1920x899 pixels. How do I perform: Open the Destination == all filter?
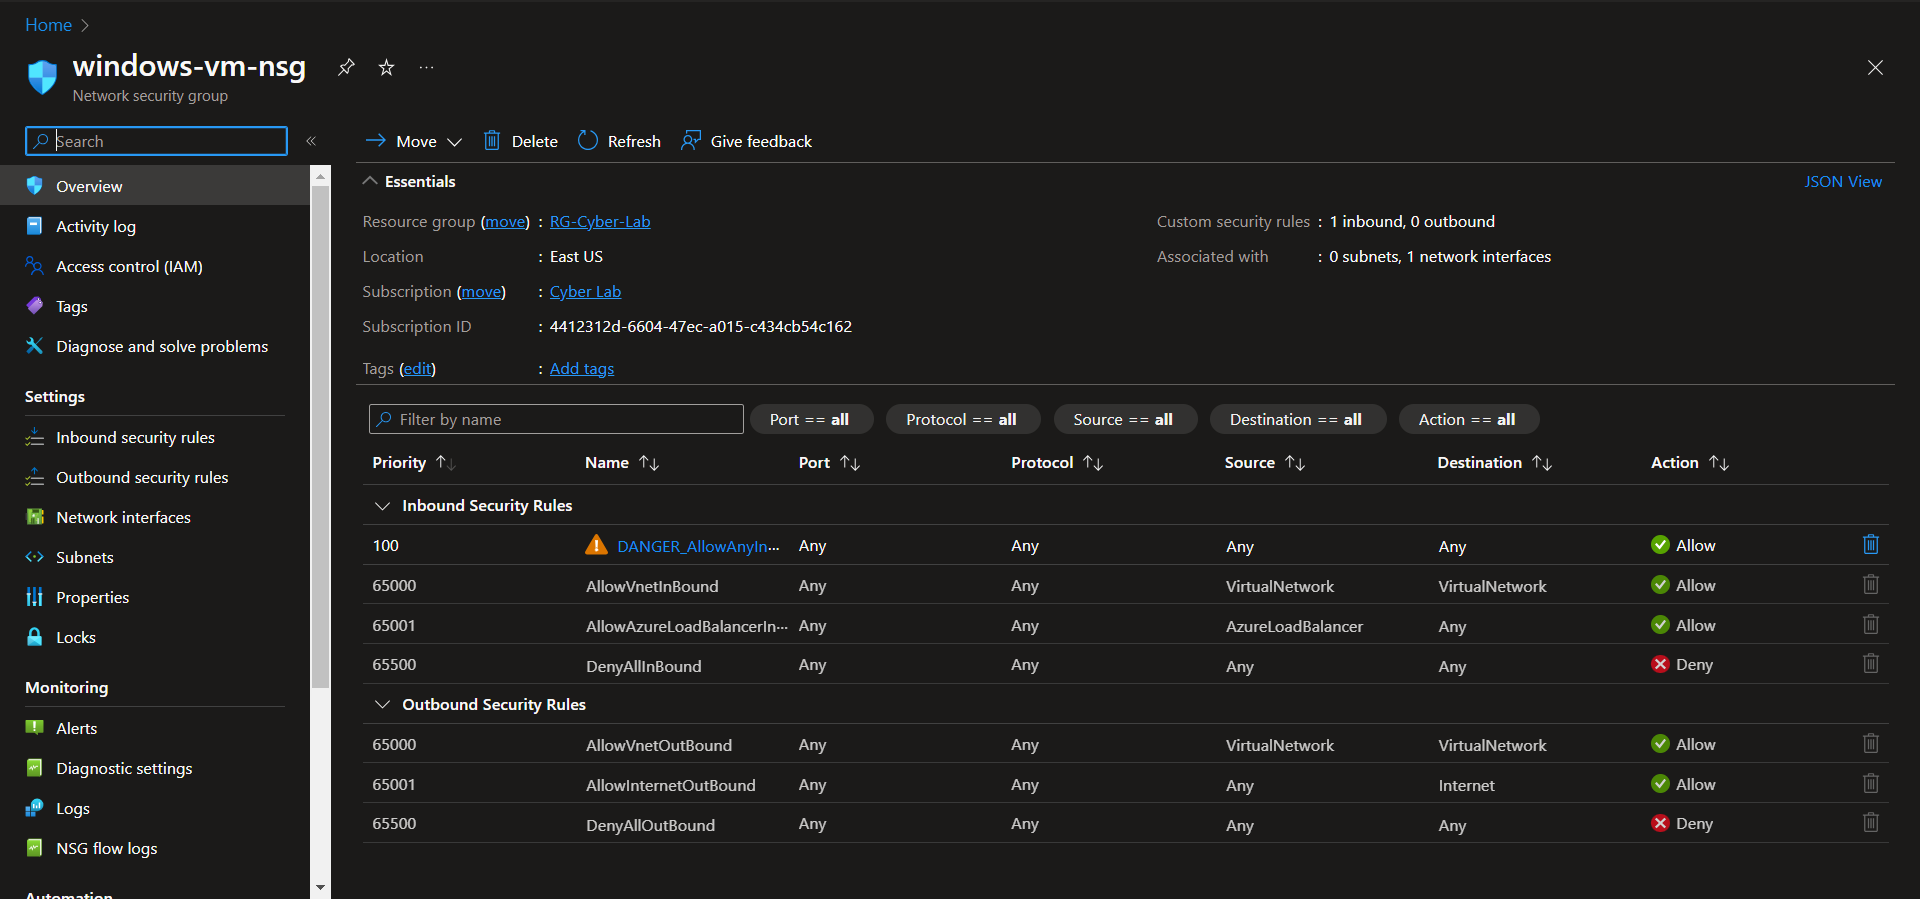point(1297,419)
